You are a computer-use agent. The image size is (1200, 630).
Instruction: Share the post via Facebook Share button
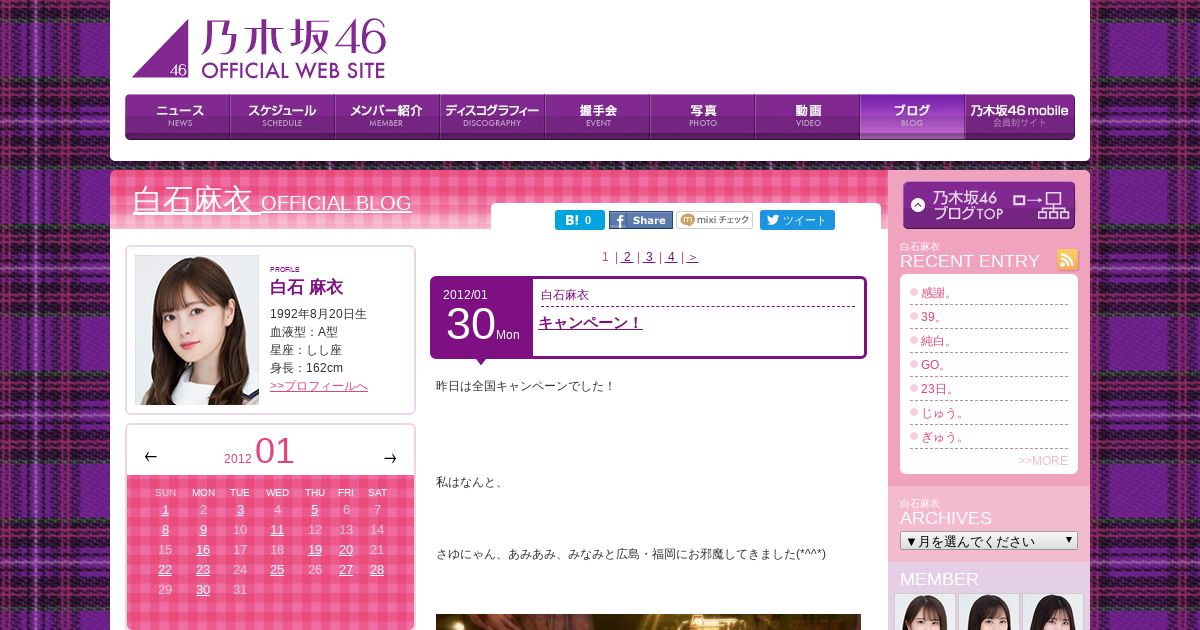click(x=641, y=220)
